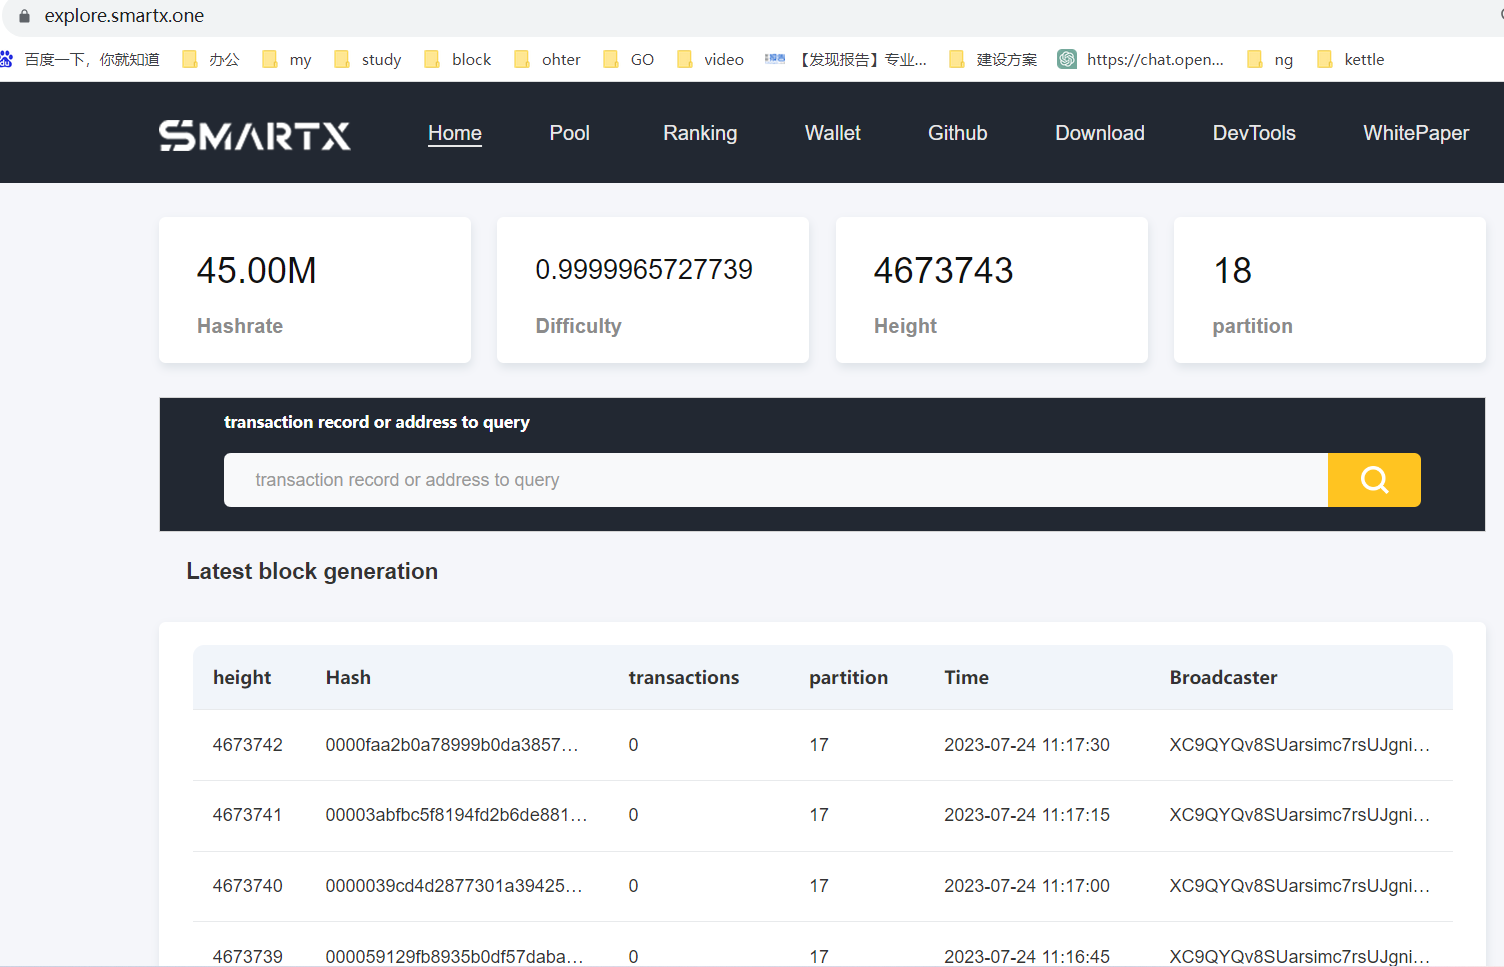The height and width of the screenshot is (967, 1504).
Task: Open the DevTools page
Action: [1254, 133]
